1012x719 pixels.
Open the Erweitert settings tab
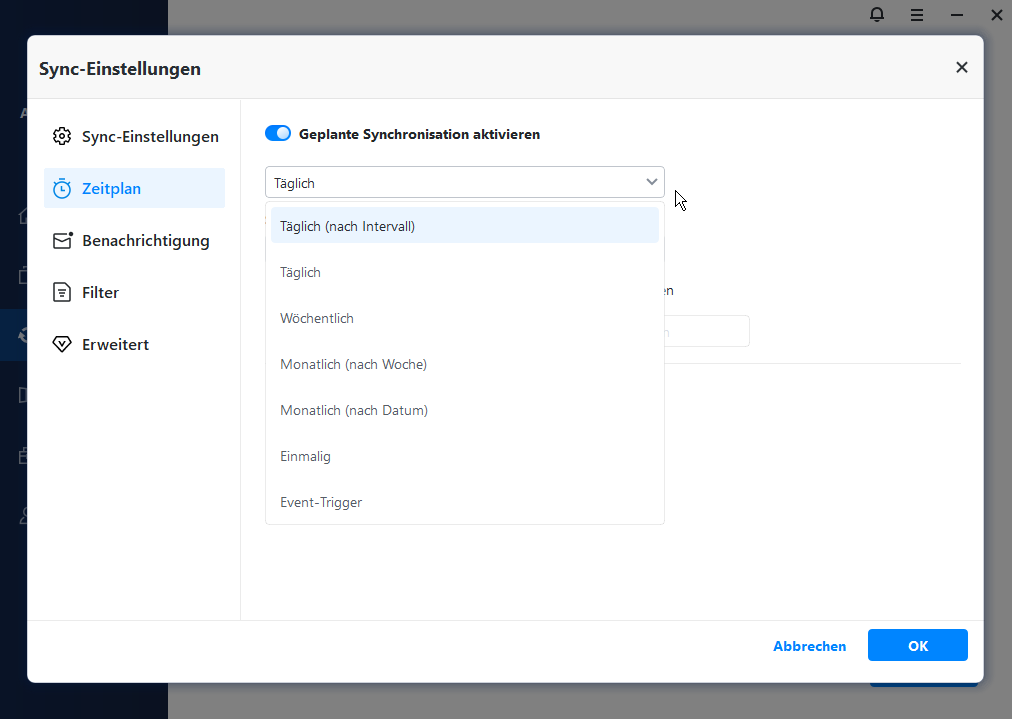(x=115, y=344)
